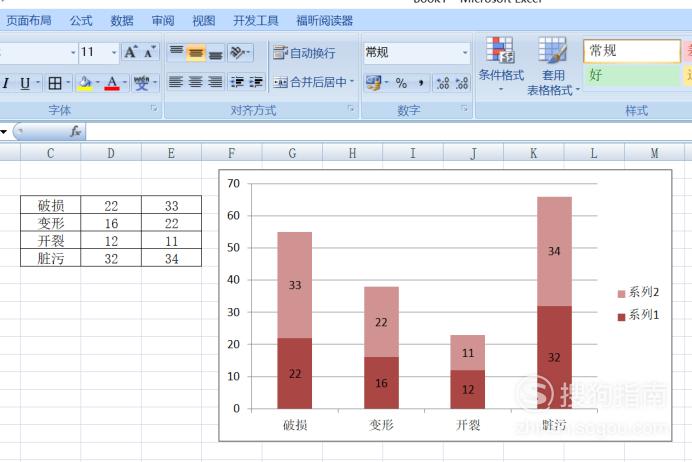Screen dimensions: 692x462
Task: Open 对齐方式 dialog launcher
Action: coord(350,108)
